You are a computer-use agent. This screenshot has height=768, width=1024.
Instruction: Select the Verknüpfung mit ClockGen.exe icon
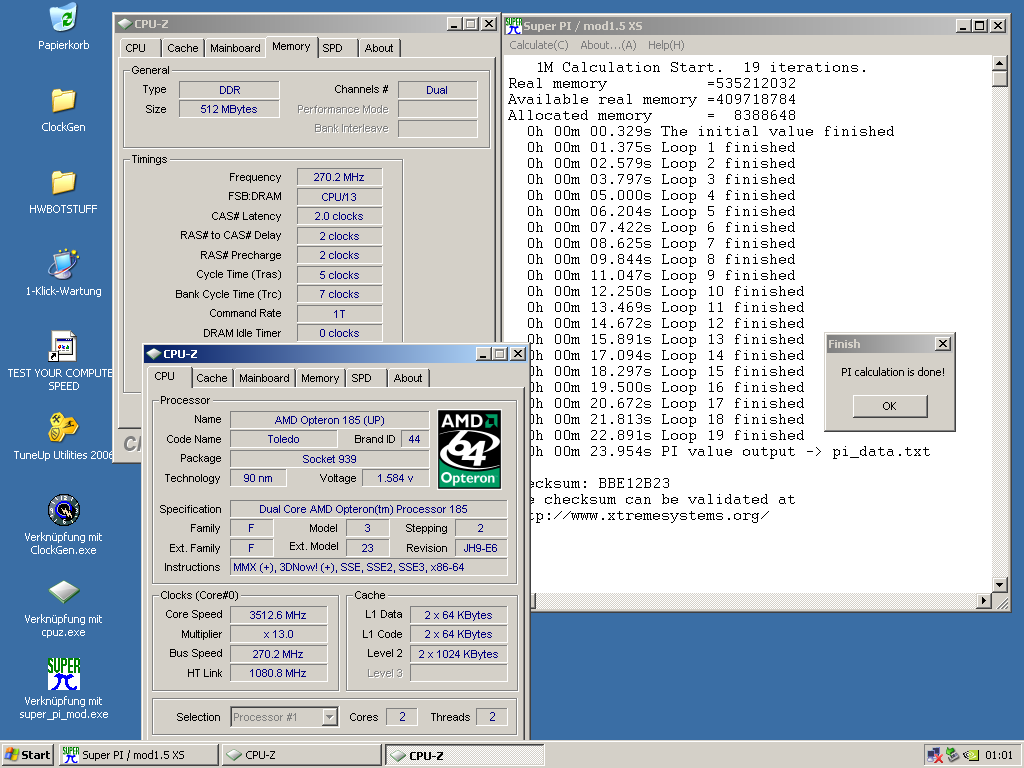63,510
